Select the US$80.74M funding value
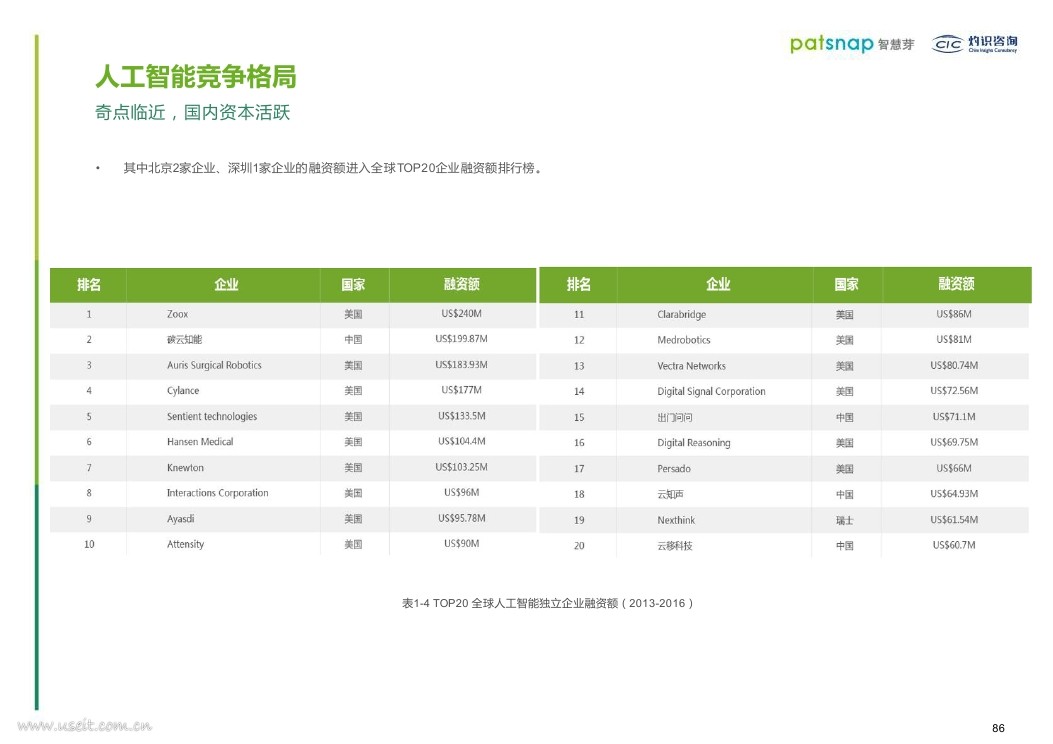1053x744 pixels. coord(954,365)
